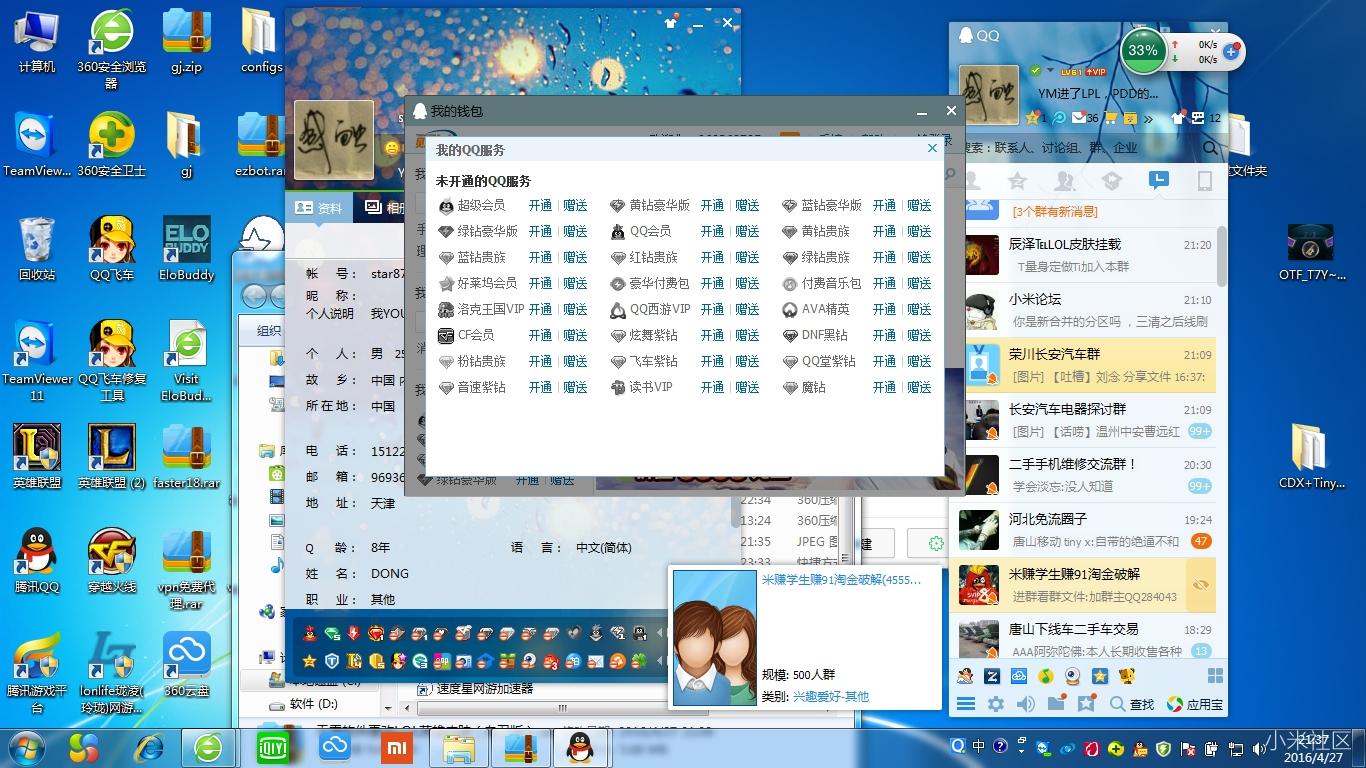Open the 360 accelerator ball showing 33%
The height and width of the screenshot is (768, 1366).
[x=1143, y=50]
